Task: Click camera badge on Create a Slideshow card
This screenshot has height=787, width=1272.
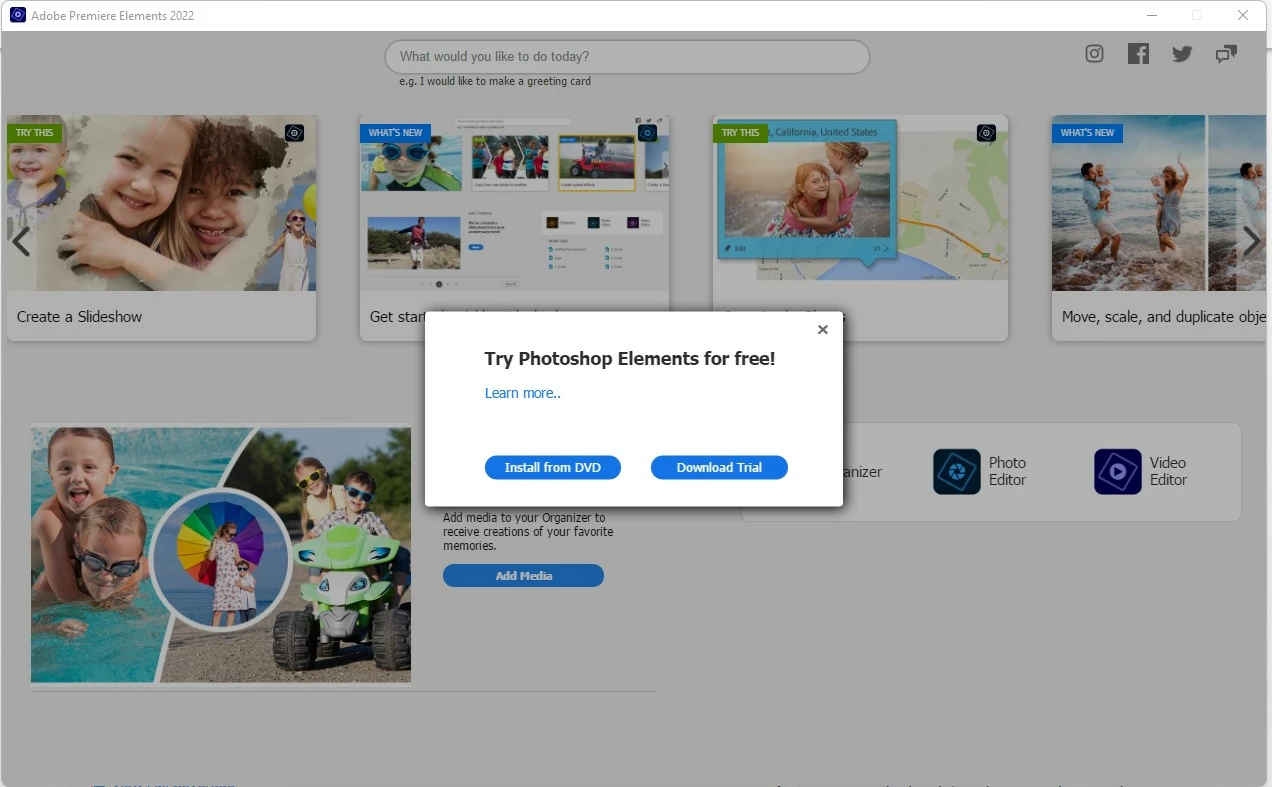Action: [x=294, y=133]
